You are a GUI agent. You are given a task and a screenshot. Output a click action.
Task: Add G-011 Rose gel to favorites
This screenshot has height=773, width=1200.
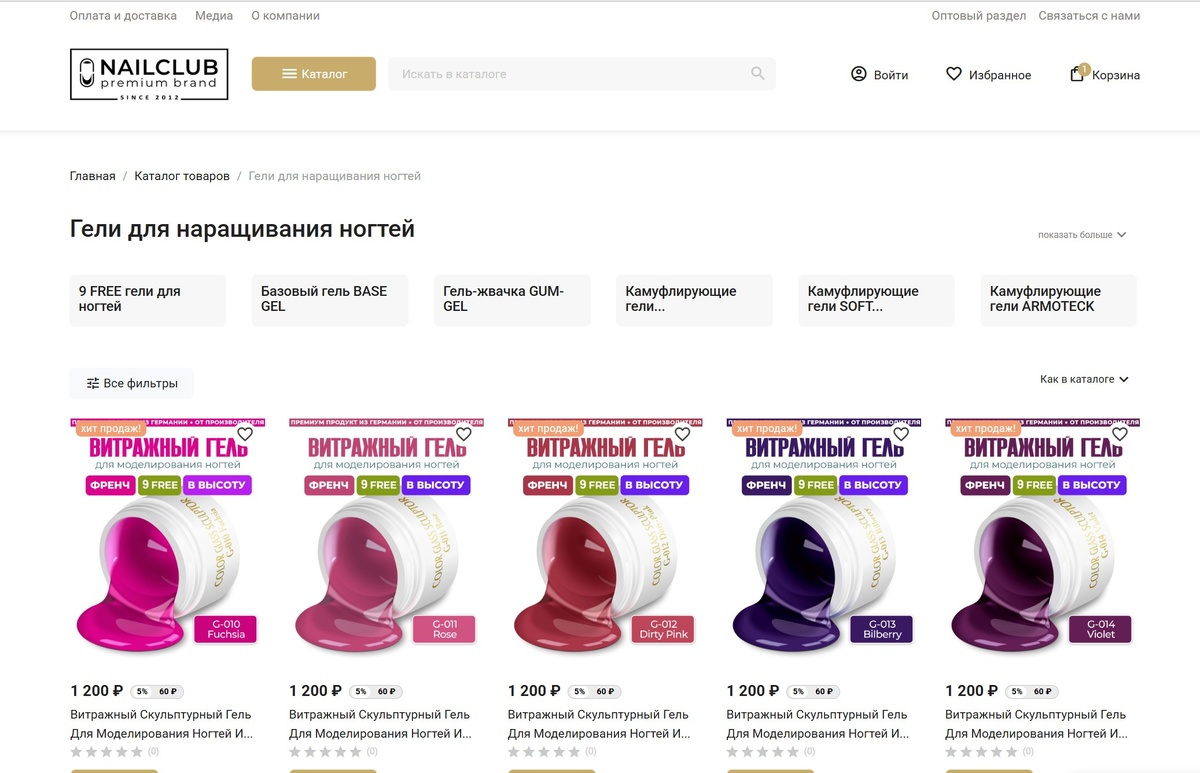[x=463, y=434]
